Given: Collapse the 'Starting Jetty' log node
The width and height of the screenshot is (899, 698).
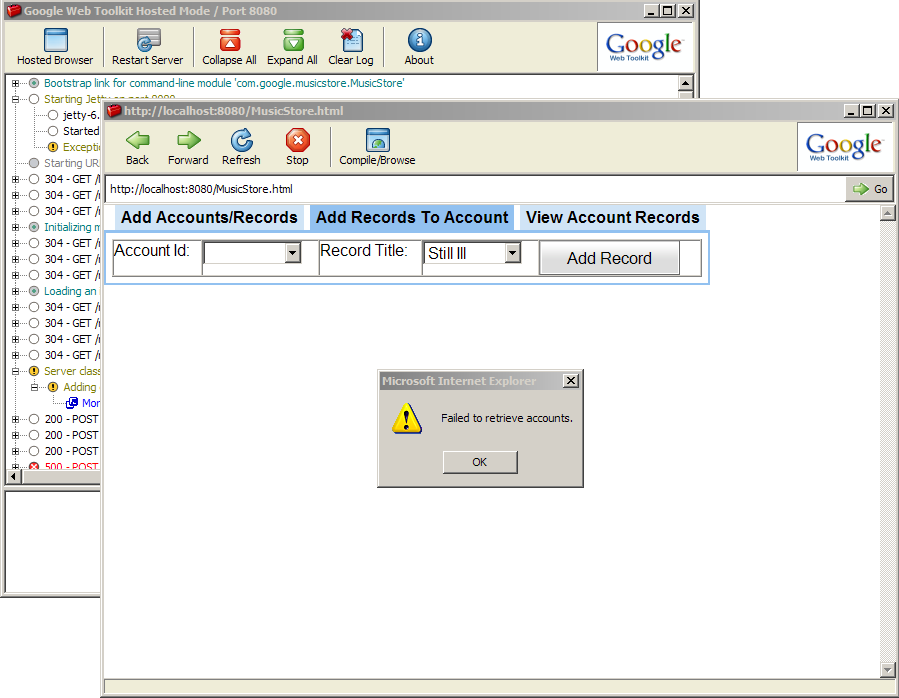Looking at the screenshot, I should [x=15, y=99].
